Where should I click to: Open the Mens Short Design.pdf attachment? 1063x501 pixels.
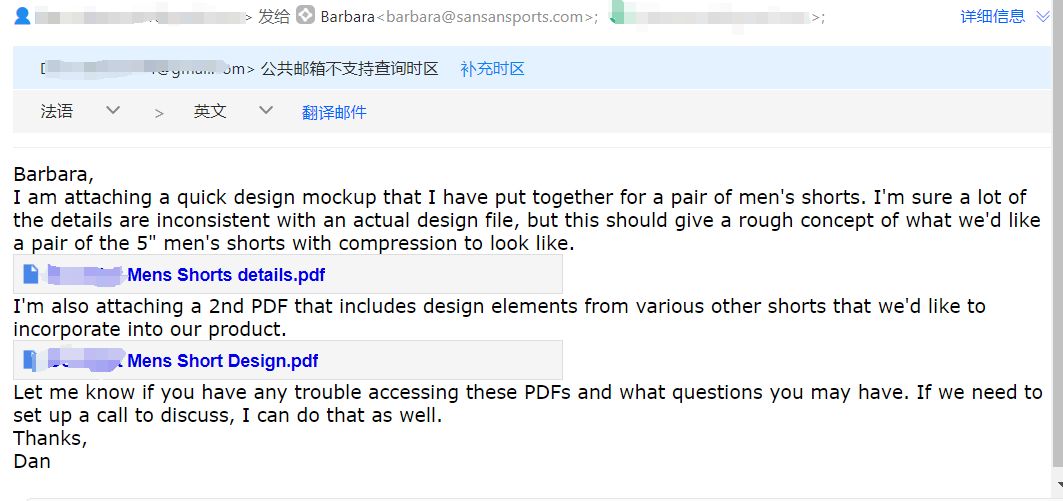222,361
